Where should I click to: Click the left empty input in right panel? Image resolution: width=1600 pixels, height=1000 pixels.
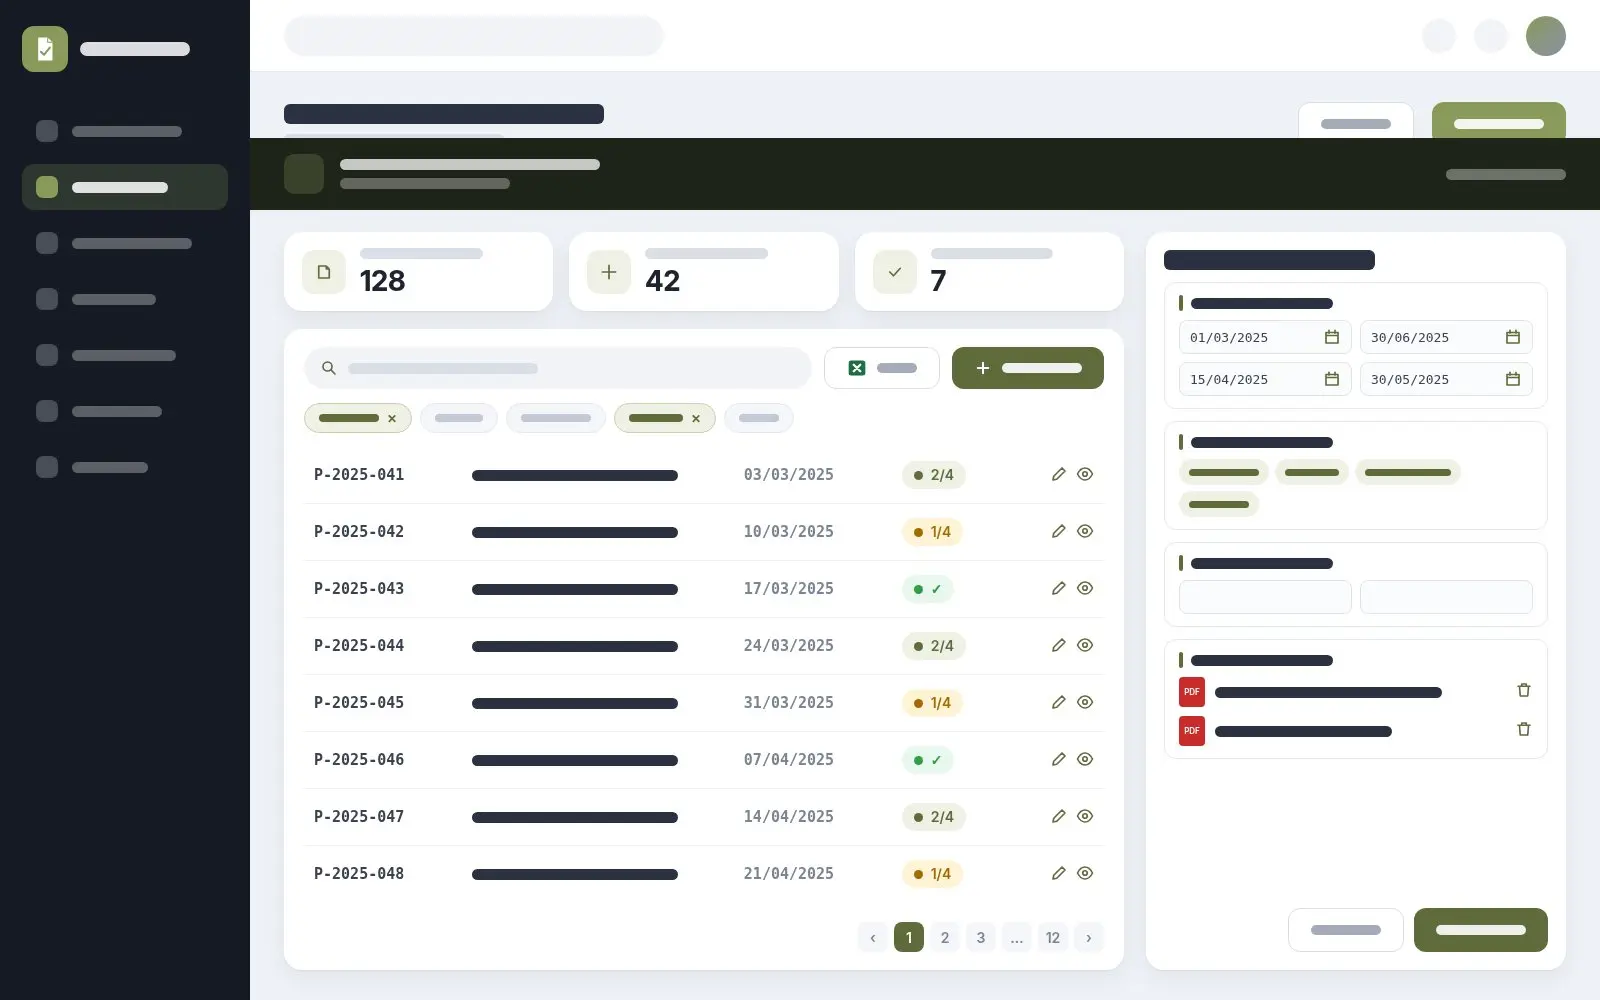[x=1265, y=597]
